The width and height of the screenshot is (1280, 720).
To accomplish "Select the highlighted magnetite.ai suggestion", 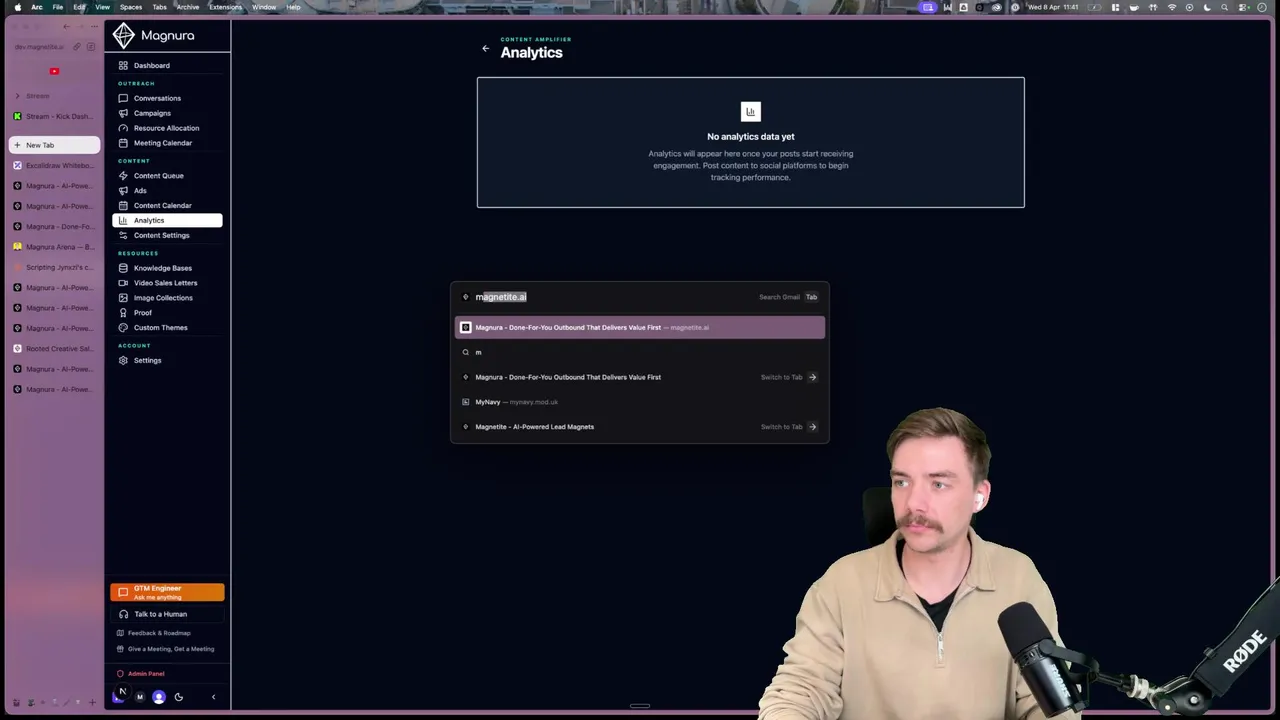I will click(640, 327).
